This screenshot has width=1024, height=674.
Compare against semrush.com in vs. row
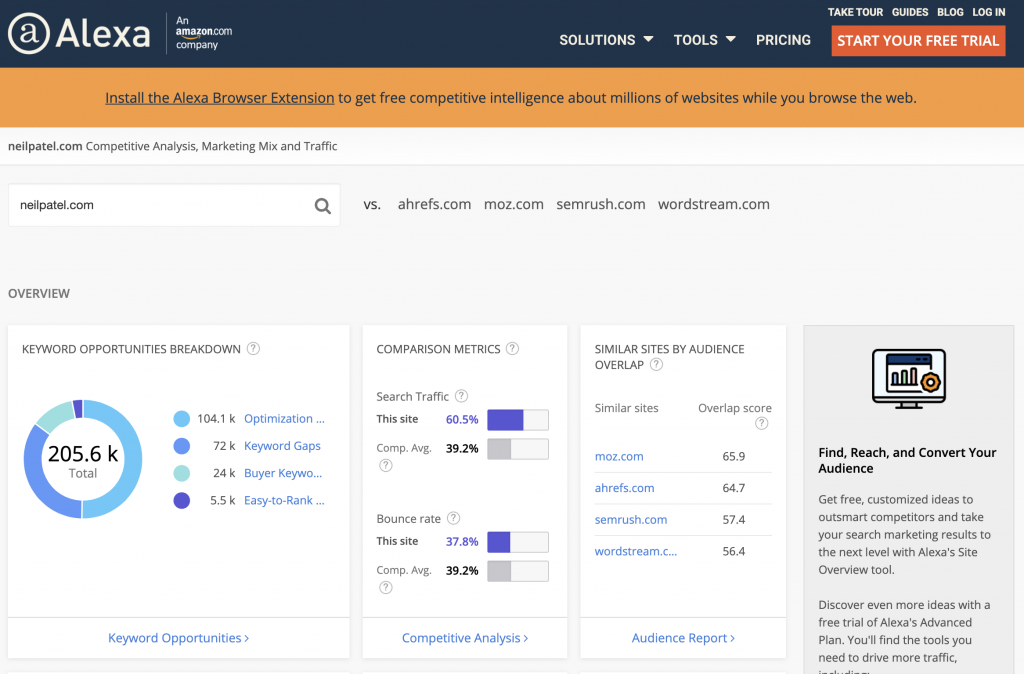click(601, 204)
